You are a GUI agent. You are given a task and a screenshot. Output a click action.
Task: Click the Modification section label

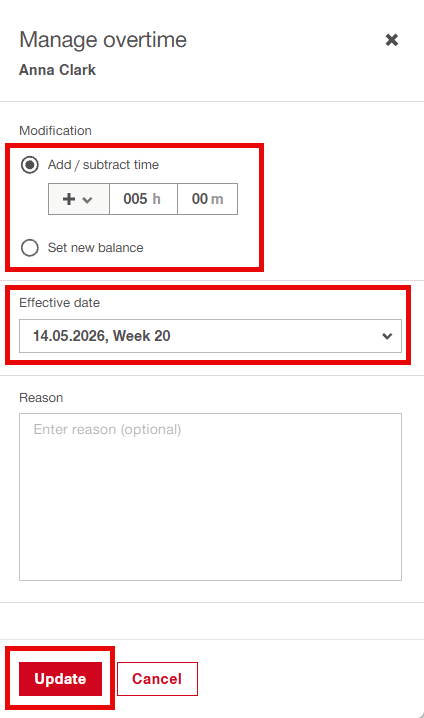tap(55, 131)
